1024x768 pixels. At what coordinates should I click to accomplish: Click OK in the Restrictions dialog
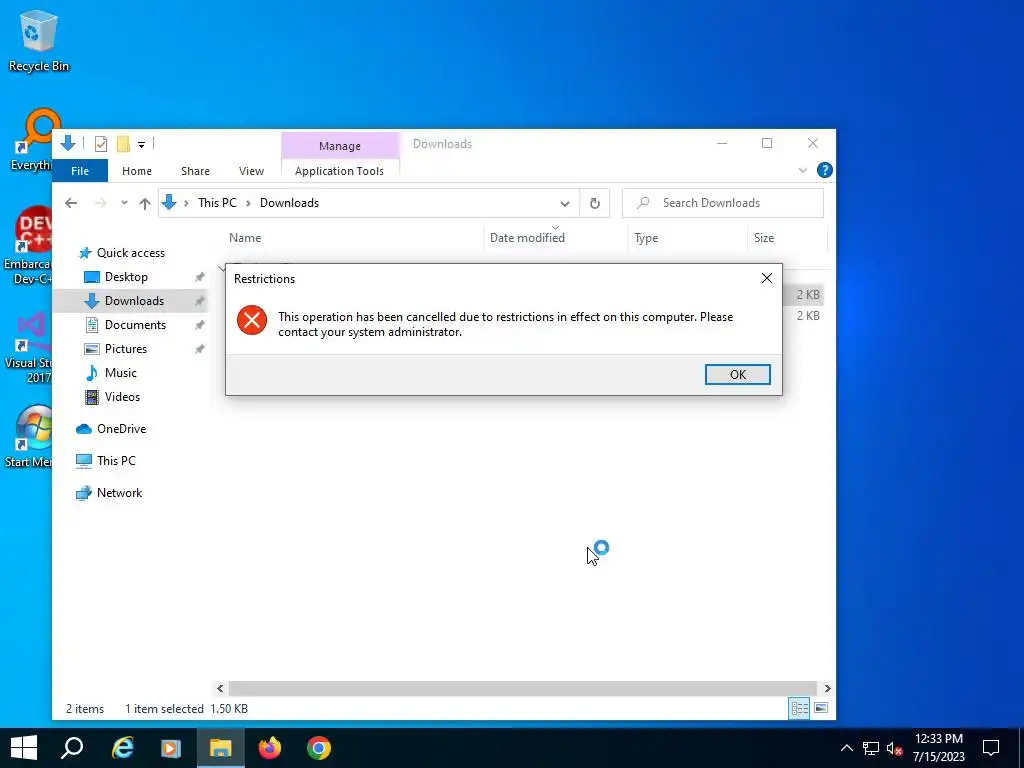tap(737, 374)
